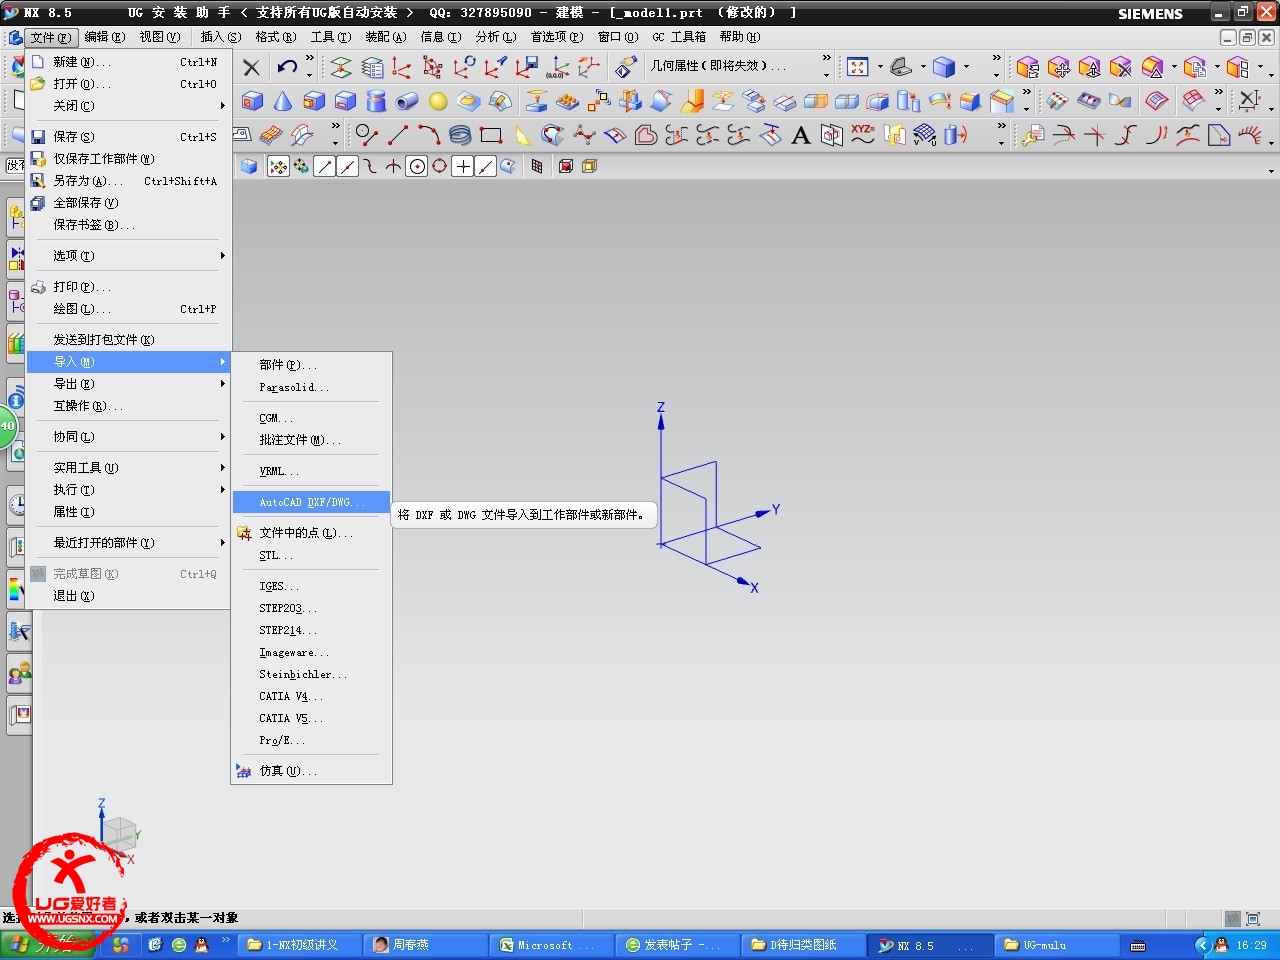Click the system tray clock 16:29

pos(1251,945)
